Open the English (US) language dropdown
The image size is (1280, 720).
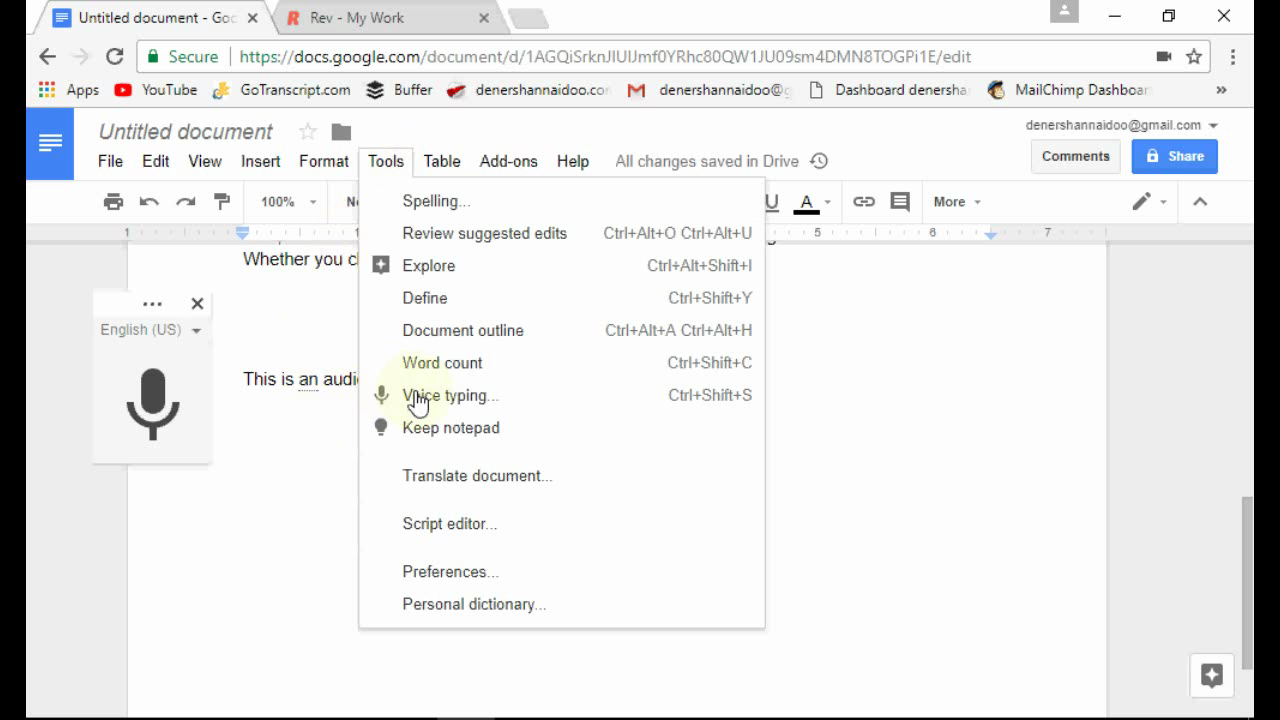151,330
